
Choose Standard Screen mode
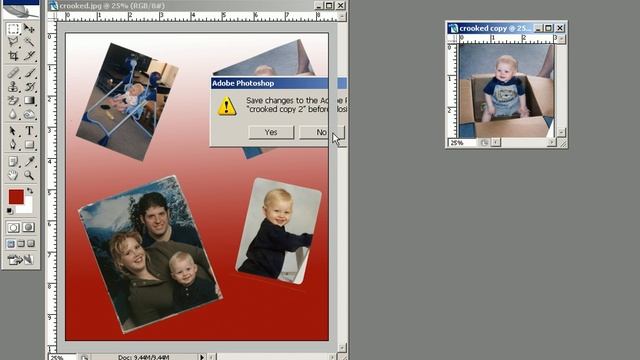click(x=11, y=244)
